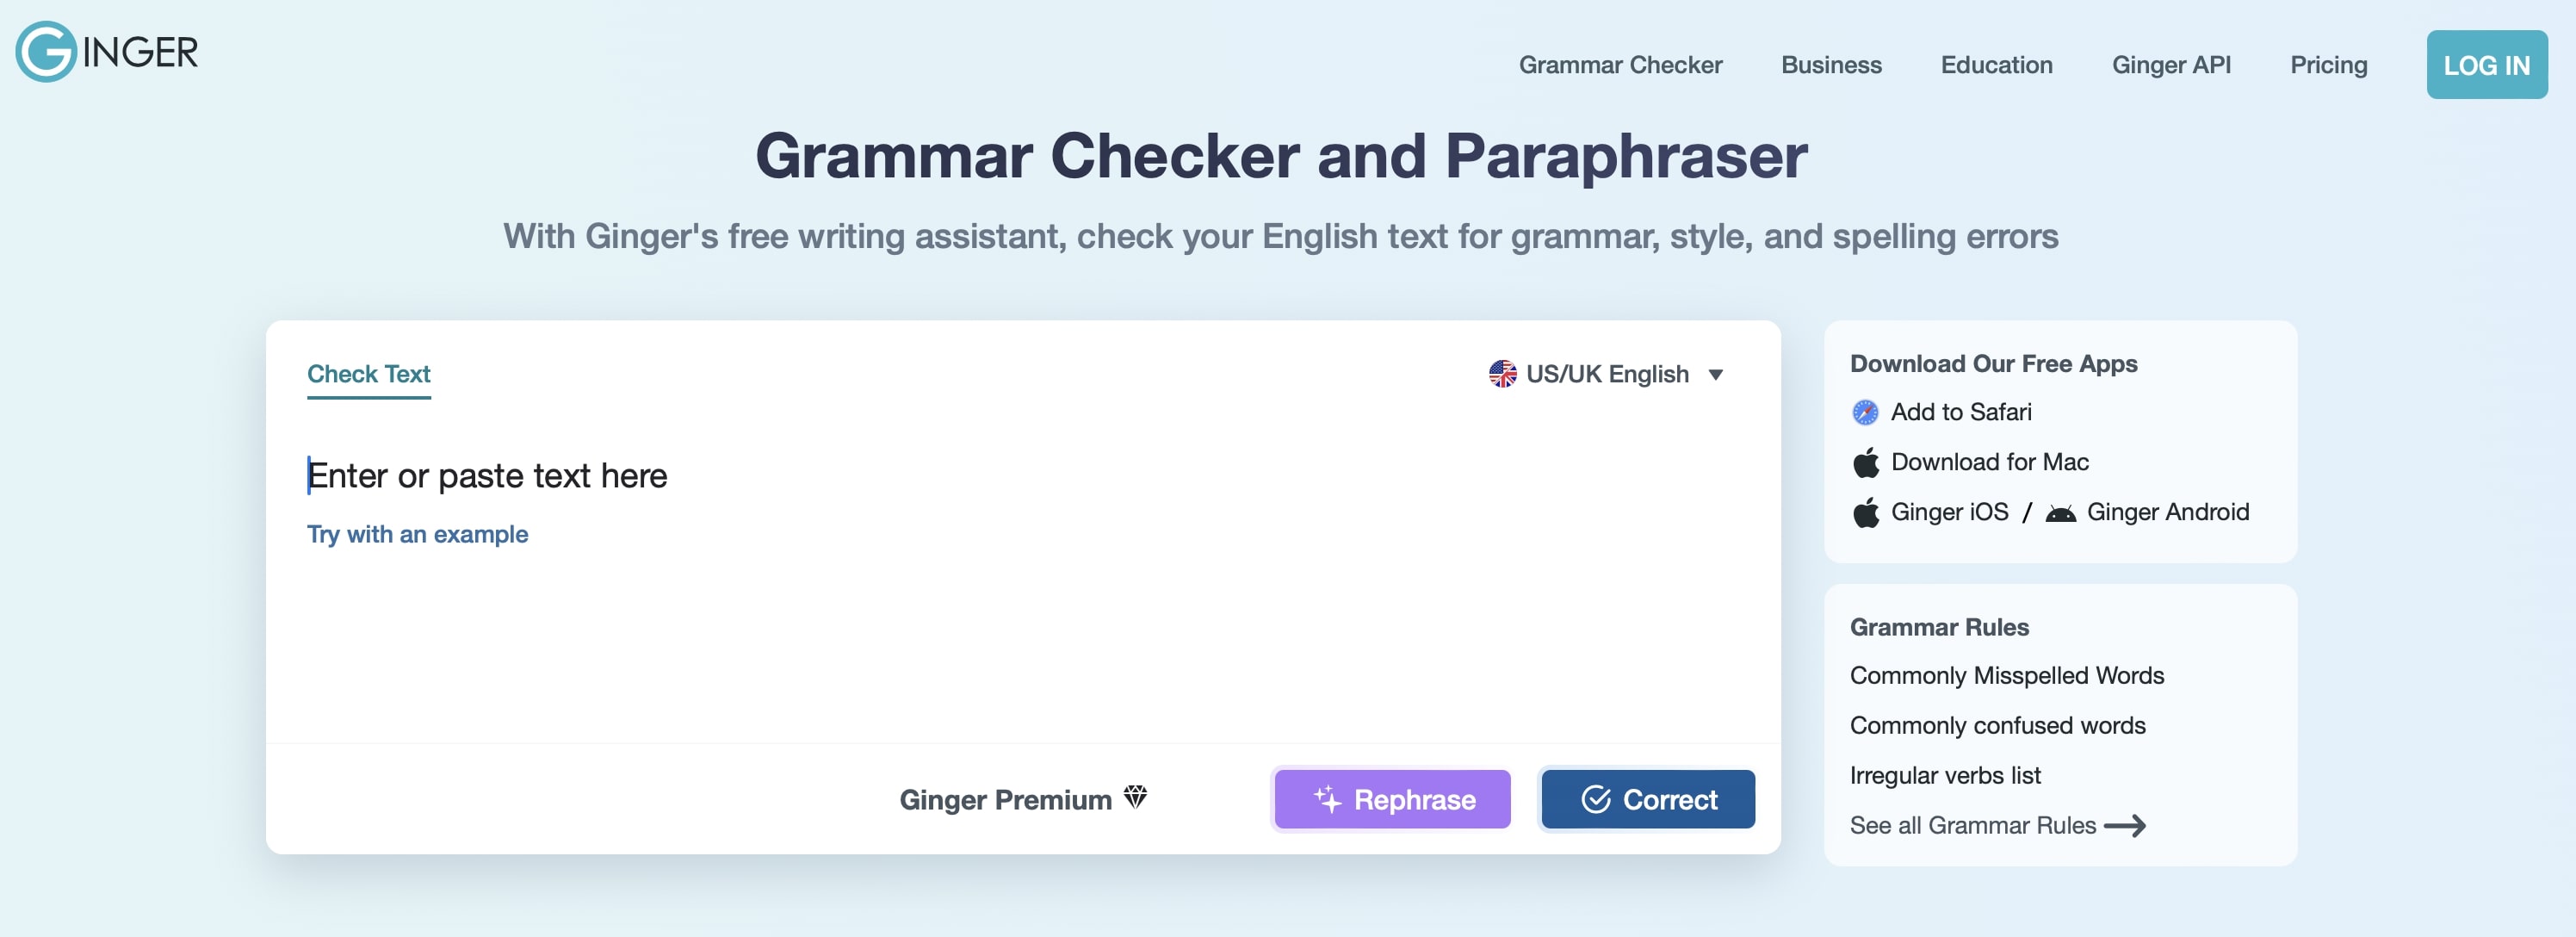Open the US/UK English language dropdown
Screen dimensions: 2576x937
pos(1607,374)
